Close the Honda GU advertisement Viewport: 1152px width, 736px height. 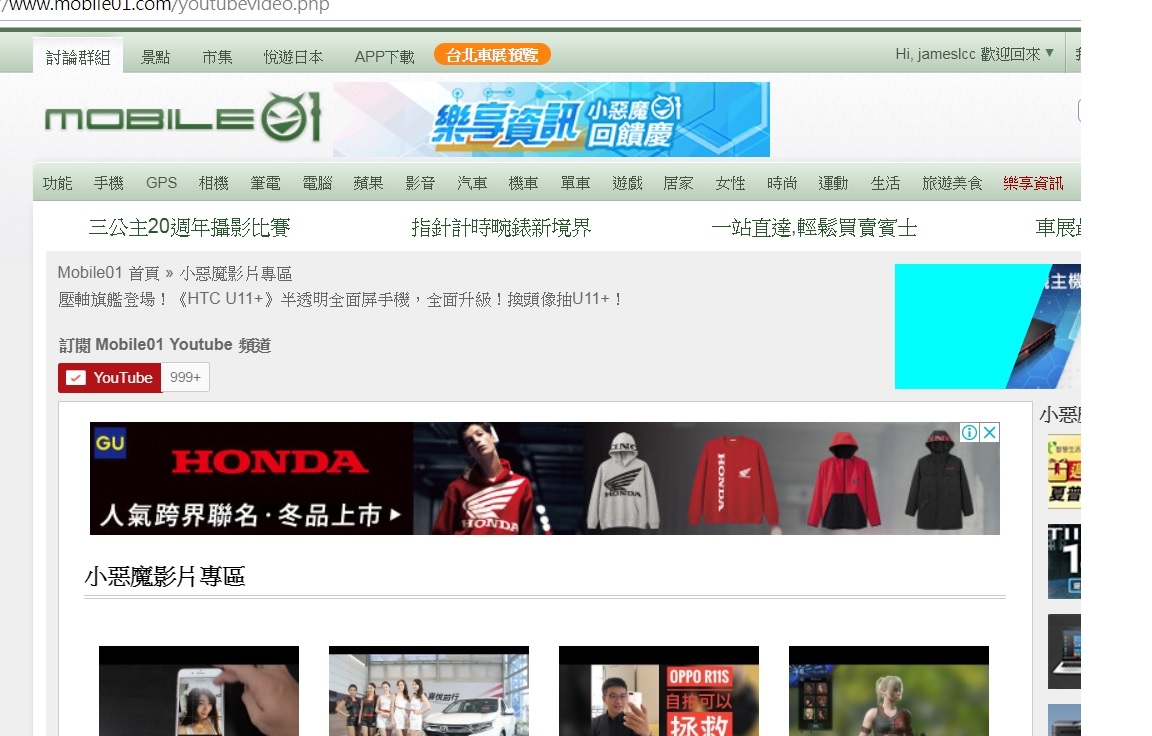pyautogui.click(x=990, y=432)
